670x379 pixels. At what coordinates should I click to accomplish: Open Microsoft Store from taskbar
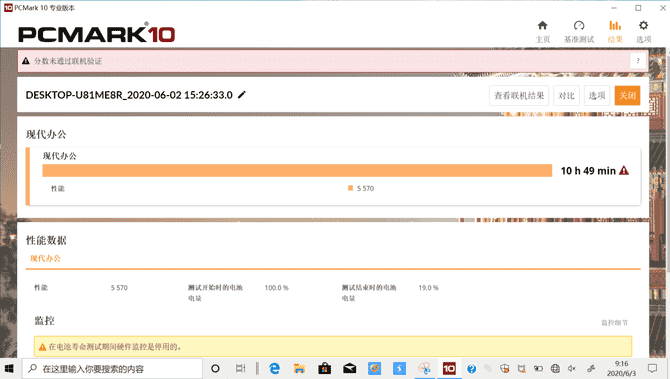pos(324,368)
